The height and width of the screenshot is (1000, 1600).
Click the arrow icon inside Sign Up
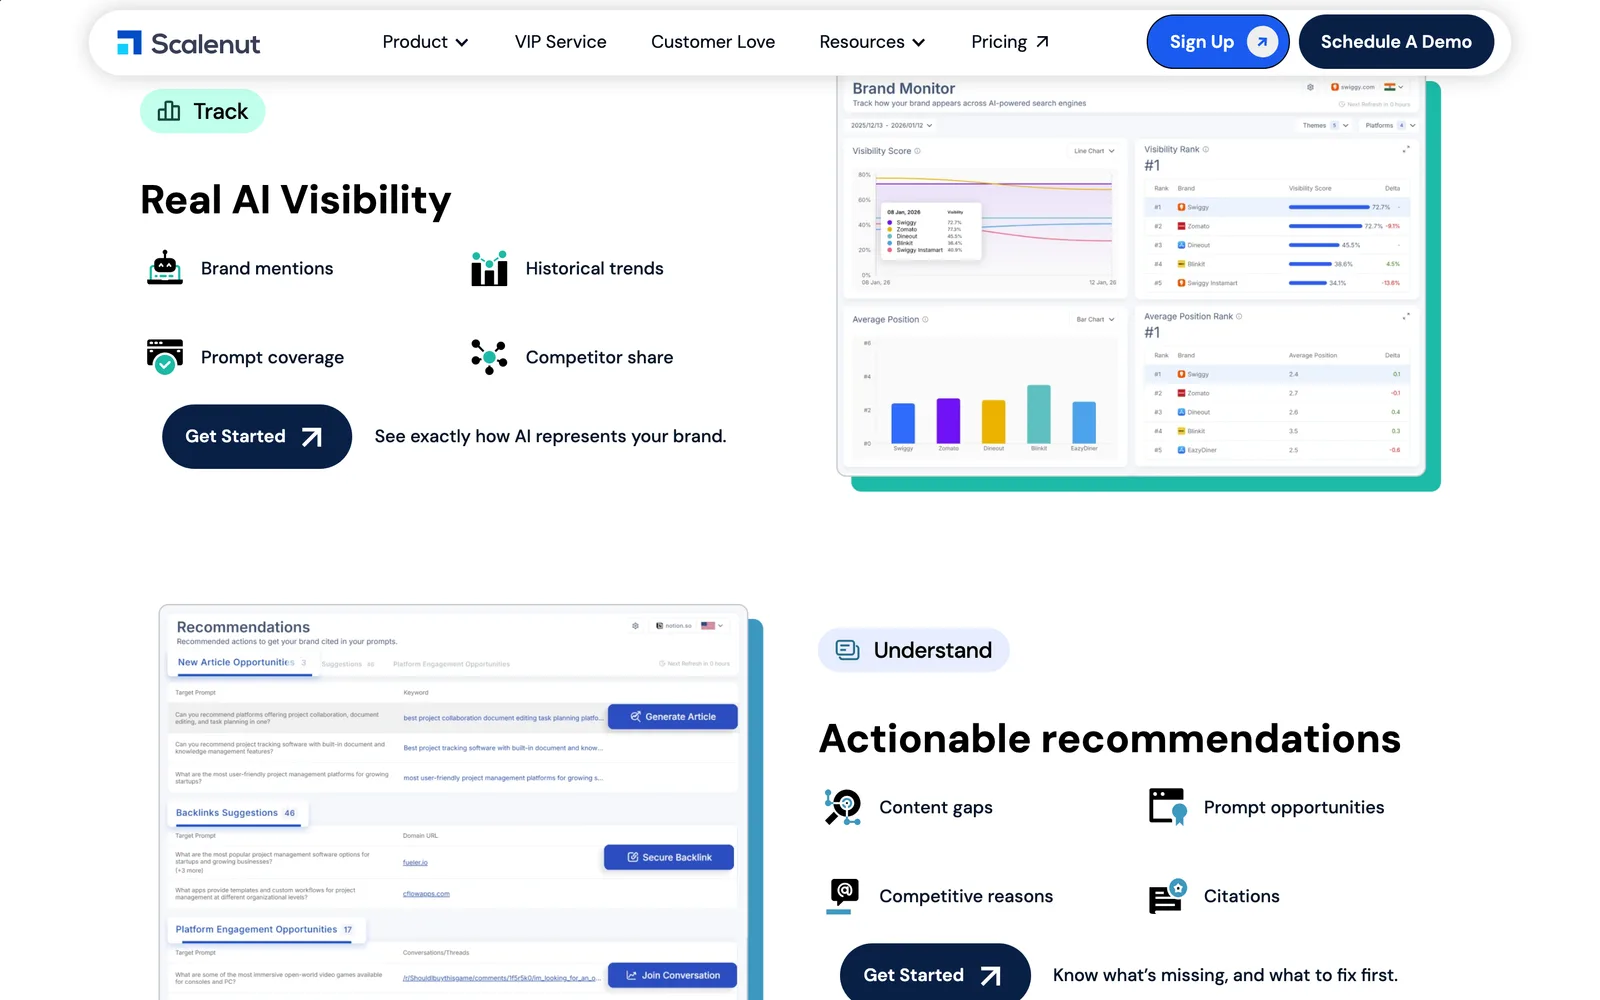pos(1262,42)
